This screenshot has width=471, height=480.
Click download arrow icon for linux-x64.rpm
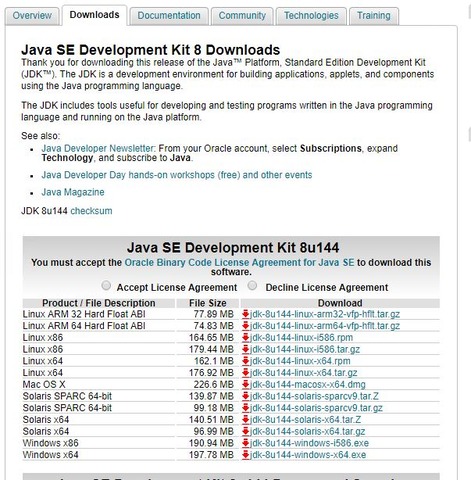[246, 361]
